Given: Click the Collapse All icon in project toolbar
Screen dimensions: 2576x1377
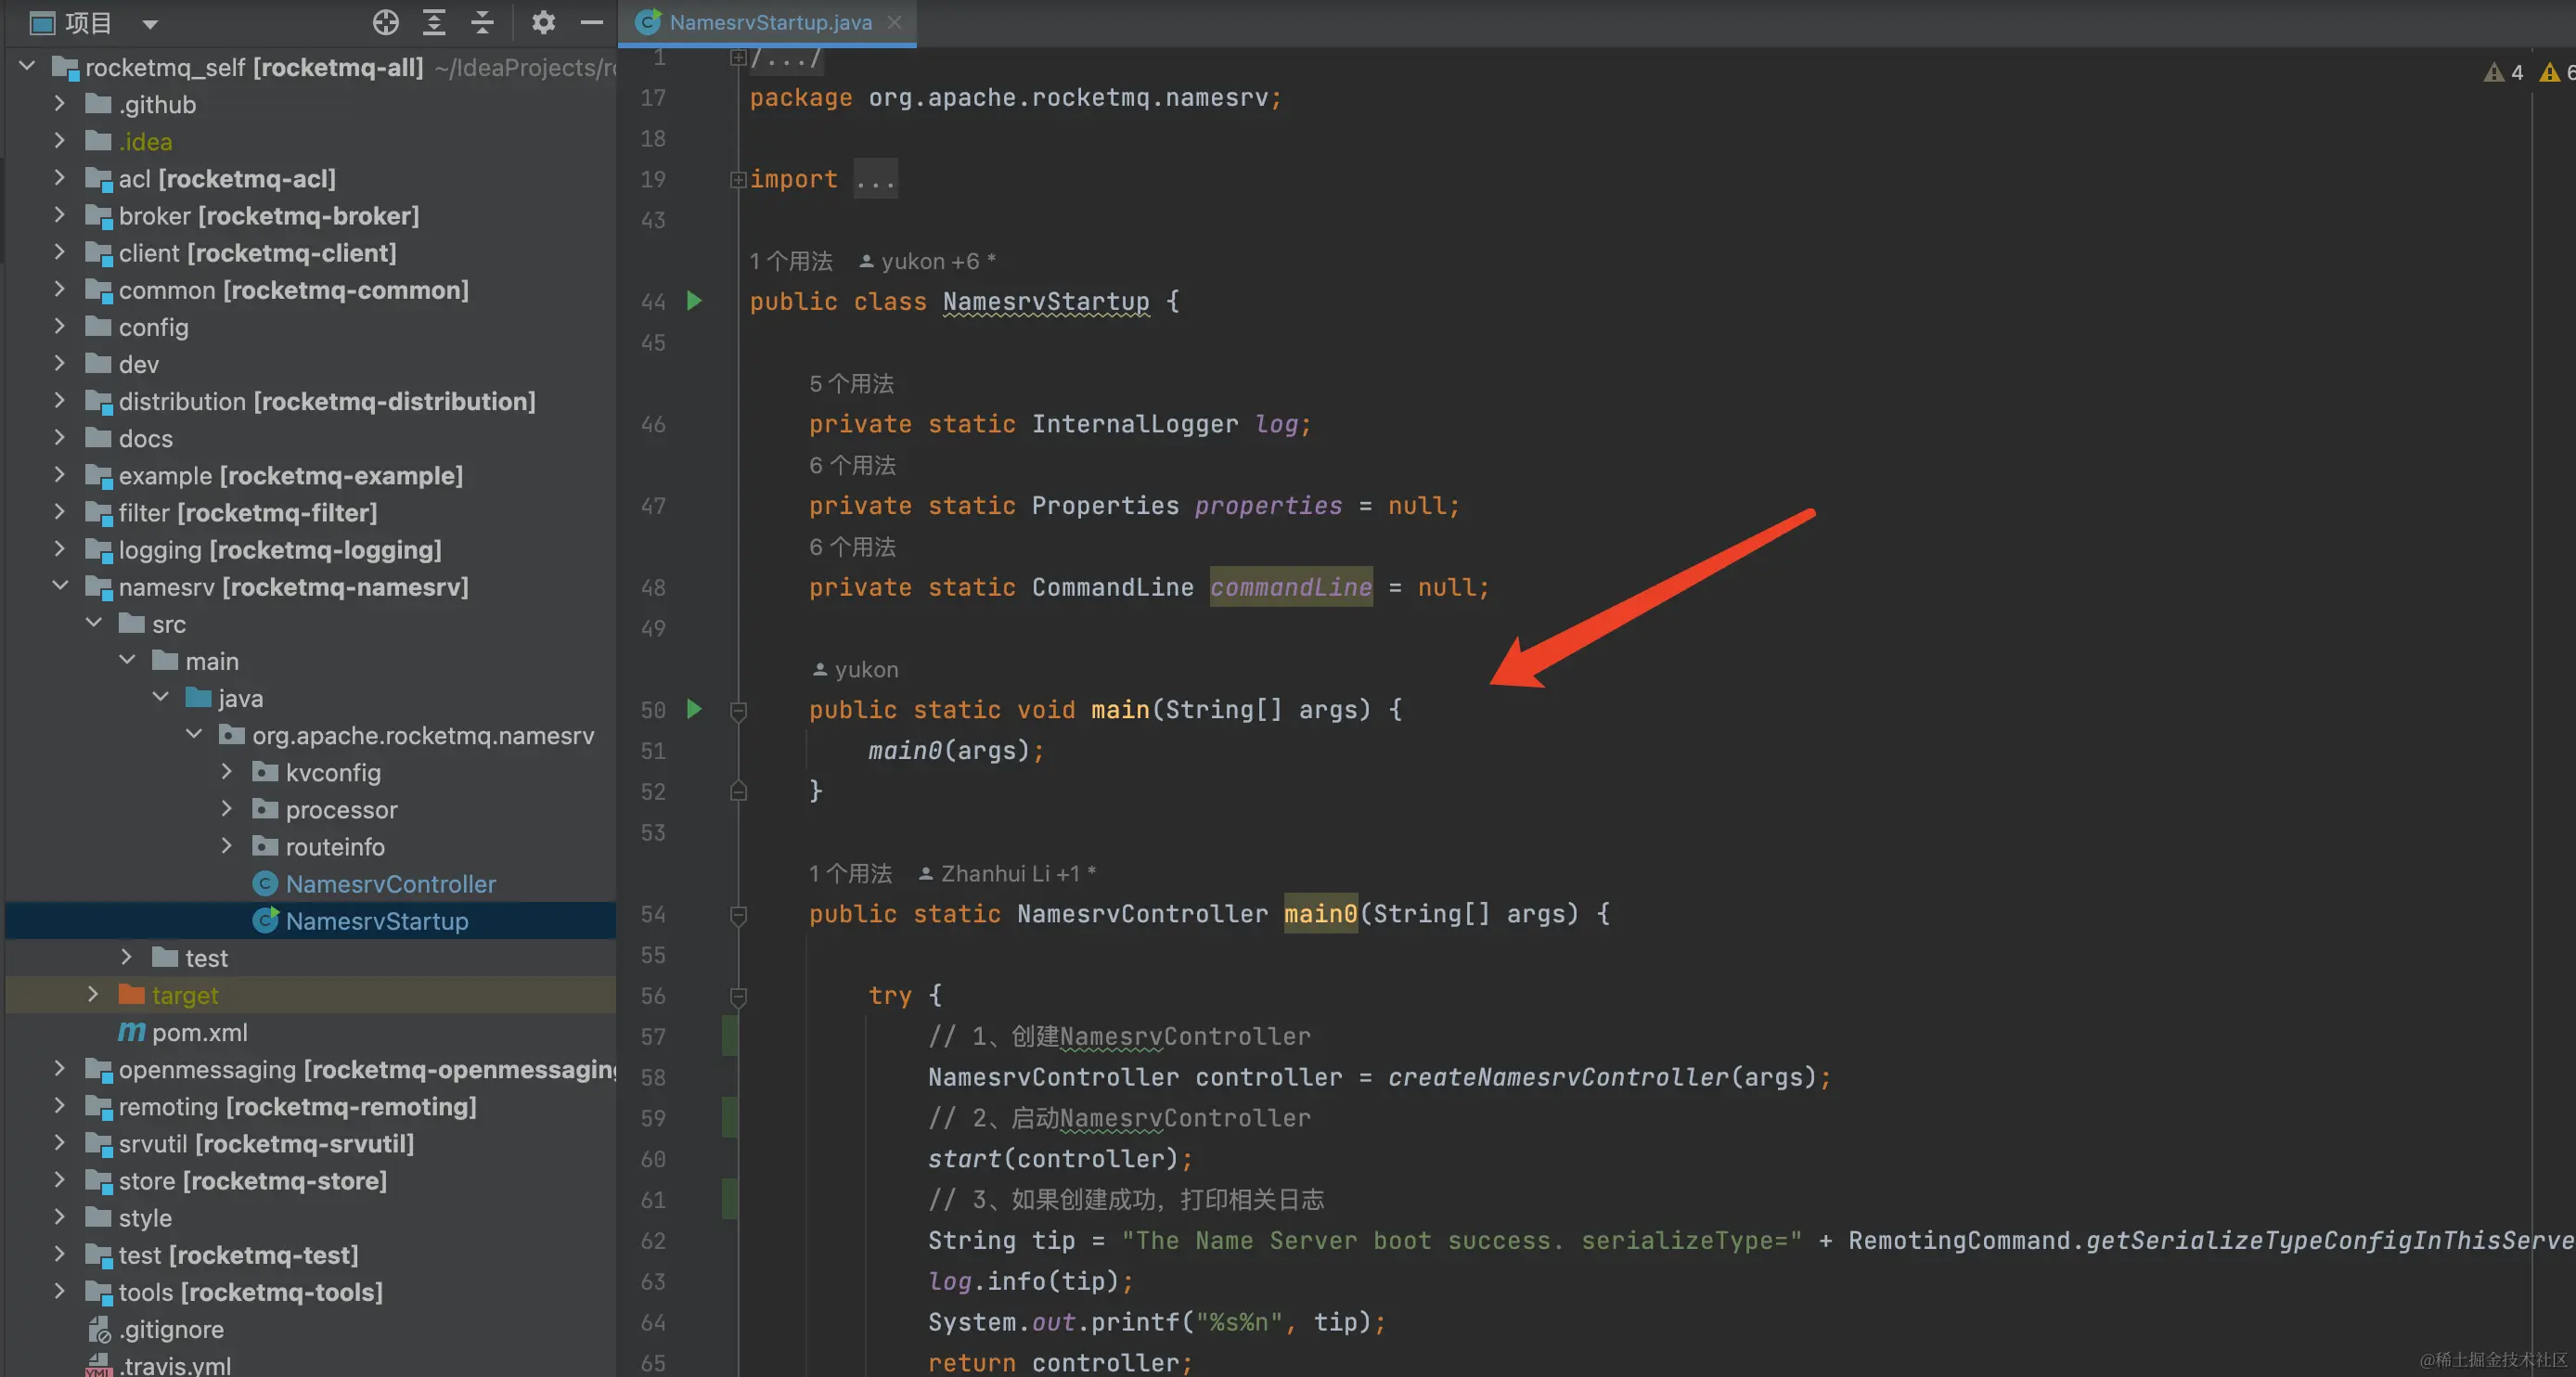Looking at the screenshot, I should (483, 22).
